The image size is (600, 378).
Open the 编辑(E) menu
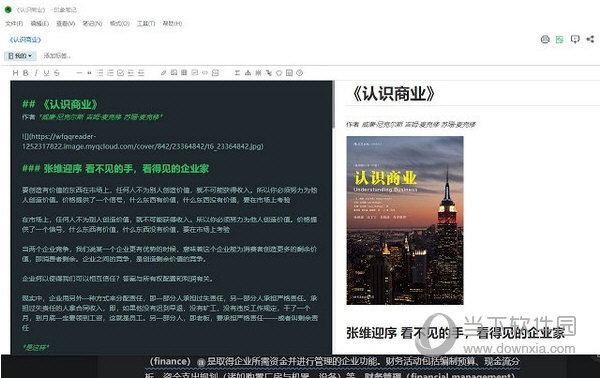(x=40, y=23)
